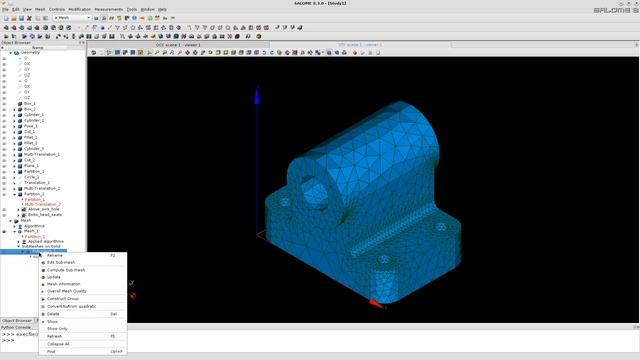This screenshot has width=640, height=360.
Task: Open the Mesh module selector dropdown
Action: point(72,18)
